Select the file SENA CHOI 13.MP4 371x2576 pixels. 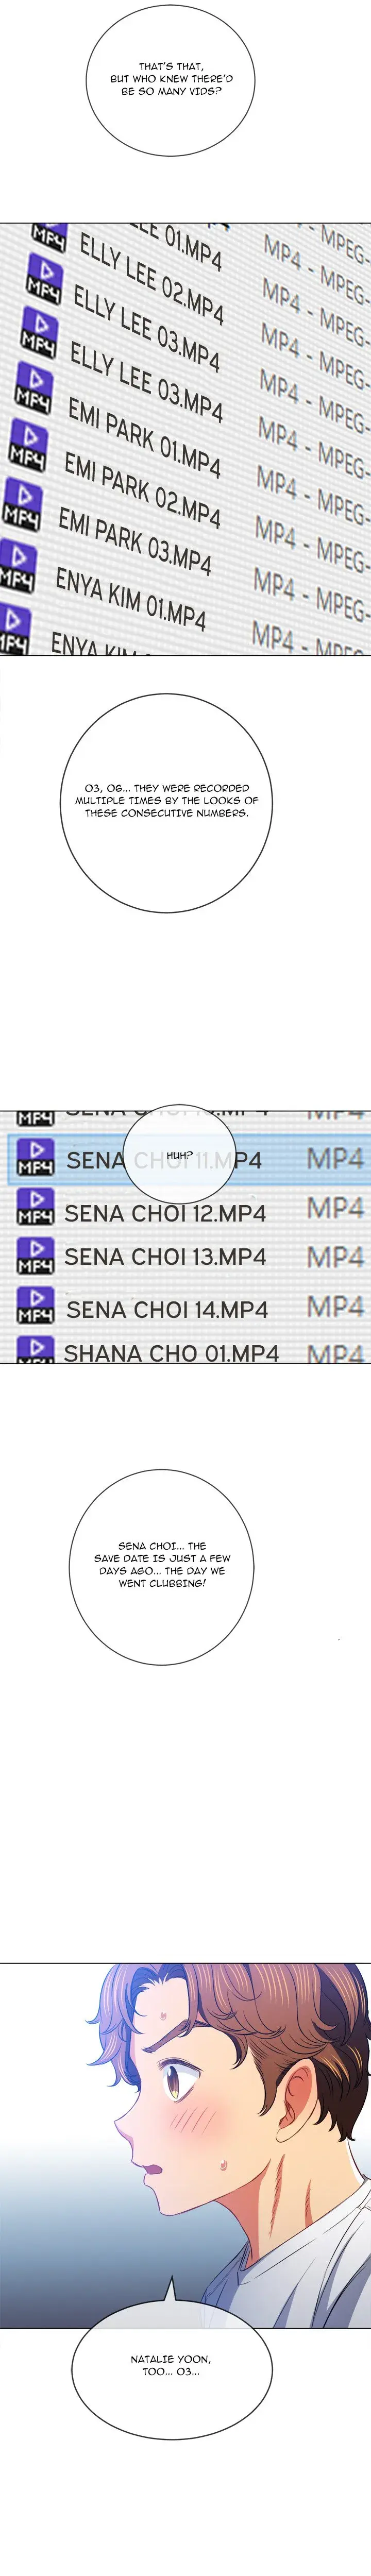coord(165,1258)
